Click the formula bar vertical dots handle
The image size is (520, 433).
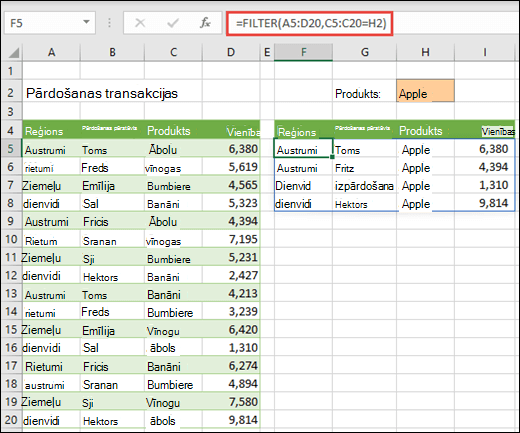109,23
